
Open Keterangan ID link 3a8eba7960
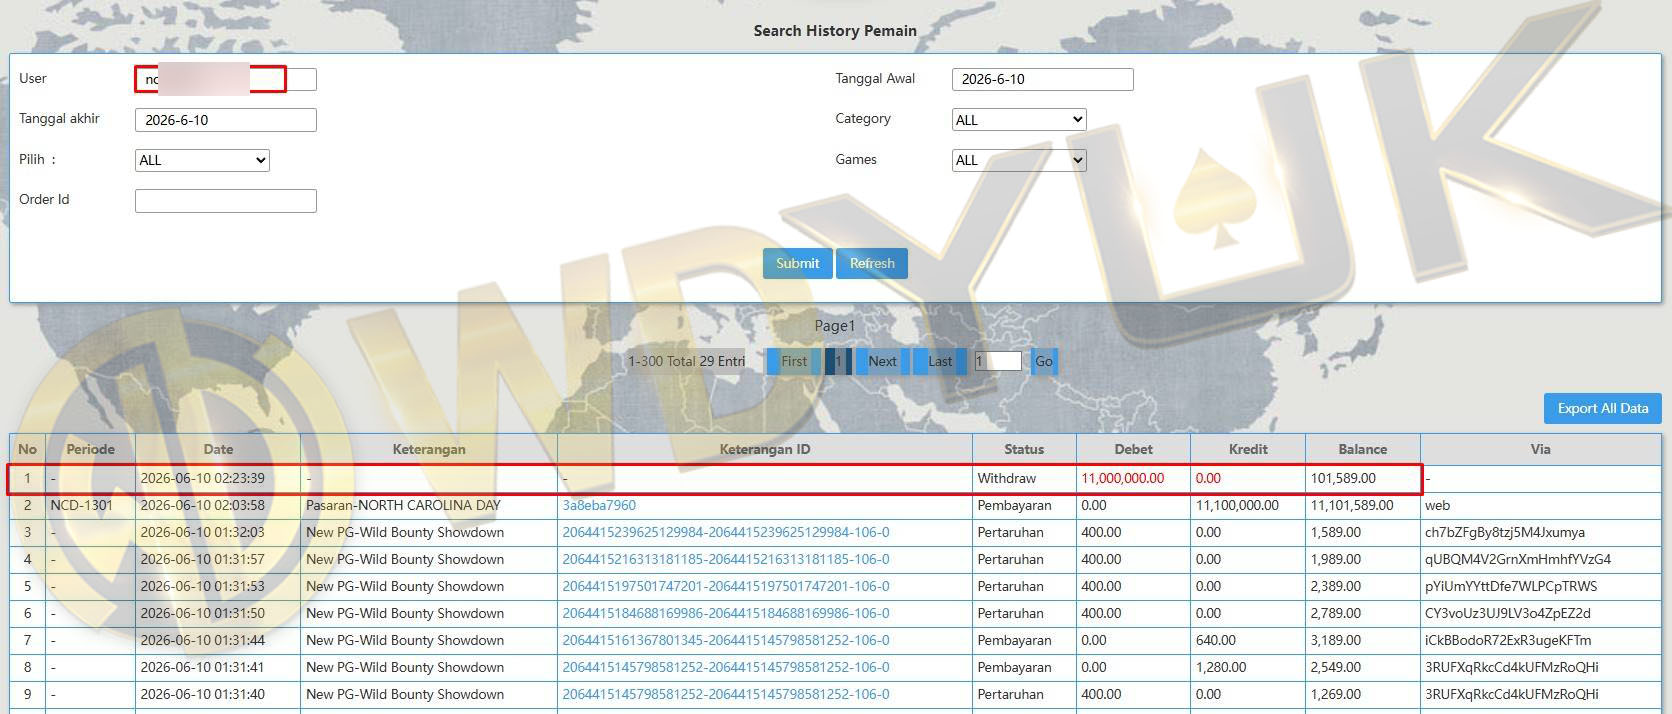point(599,505)
